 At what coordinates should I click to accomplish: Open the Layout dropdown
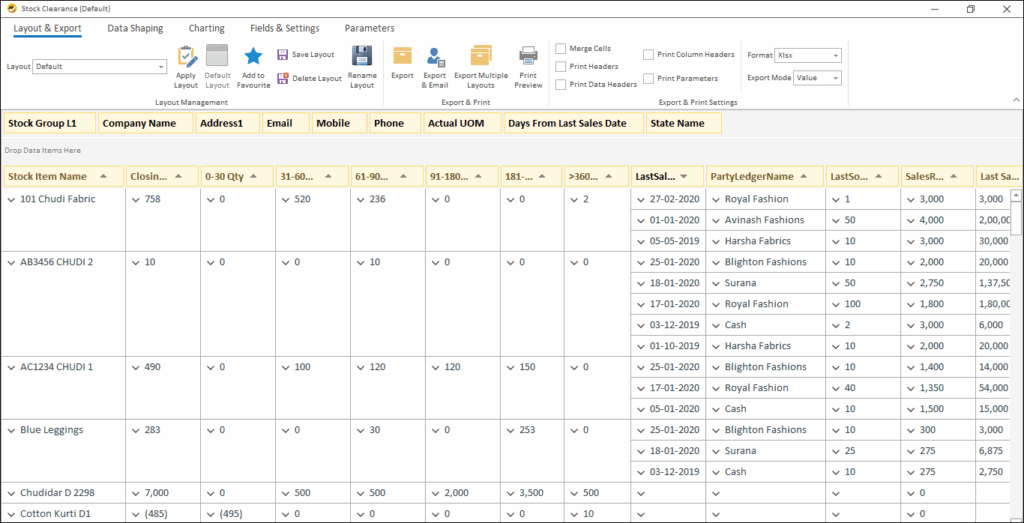[161, 67]
